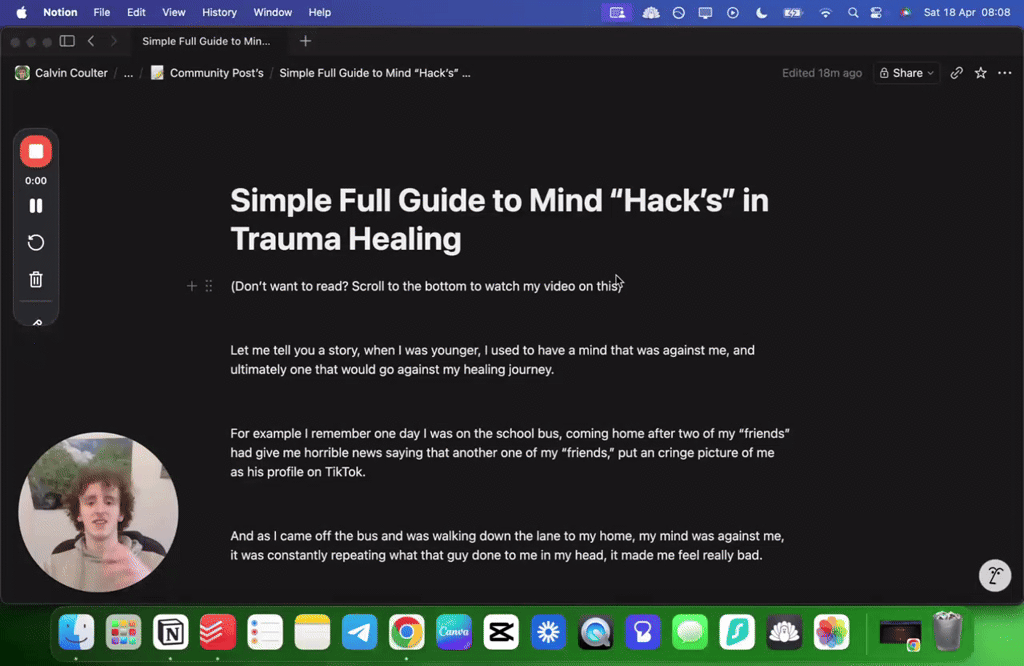
Task: Toggle the favorite star for this page
Action: [x=980, y=72]
